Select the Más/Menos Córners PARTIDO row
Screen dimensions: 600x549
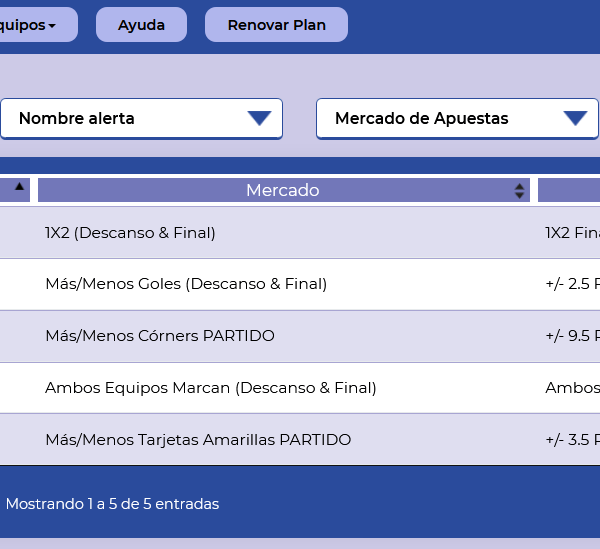[x=160, y=336]
